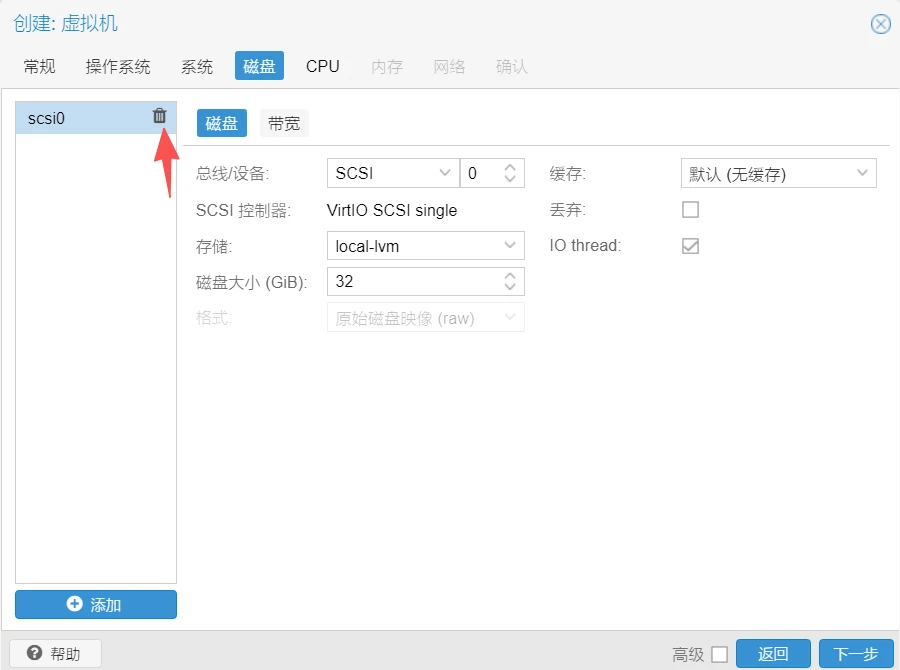Increase the device number with up arrow
This screenshot has width=900, height=670.
510,168
